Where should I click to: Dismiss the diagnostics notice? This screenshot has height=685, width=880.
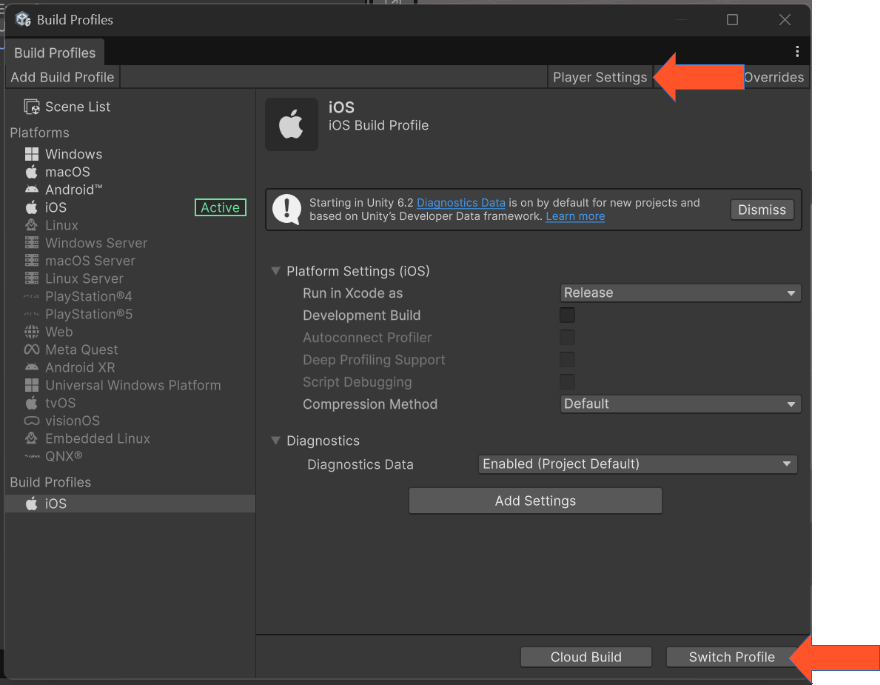pyautogui.click(x=762, y=210)
